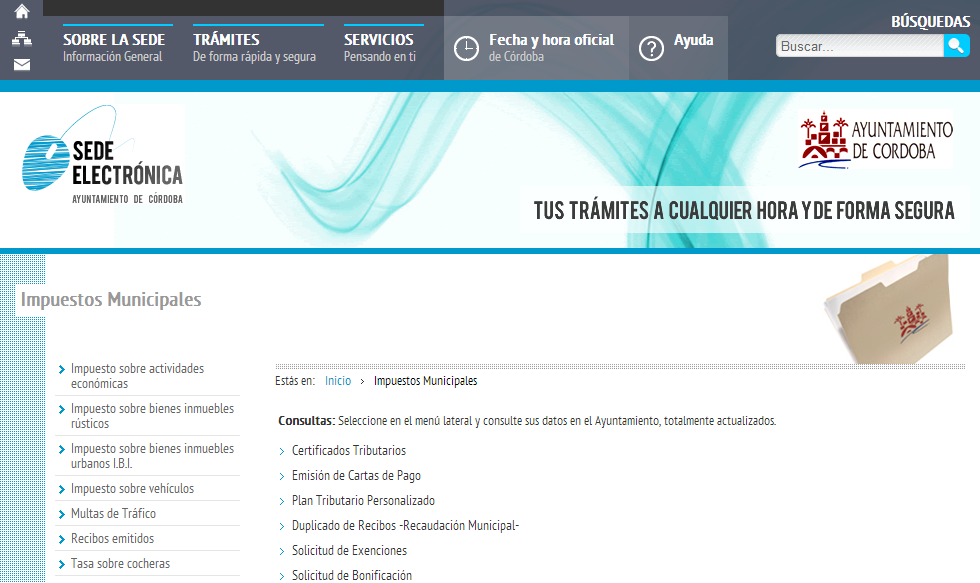Click the clock icon for official time
The height and width of the screenshot is (583, 980).
pyautogui.click(x=466, y=48)
